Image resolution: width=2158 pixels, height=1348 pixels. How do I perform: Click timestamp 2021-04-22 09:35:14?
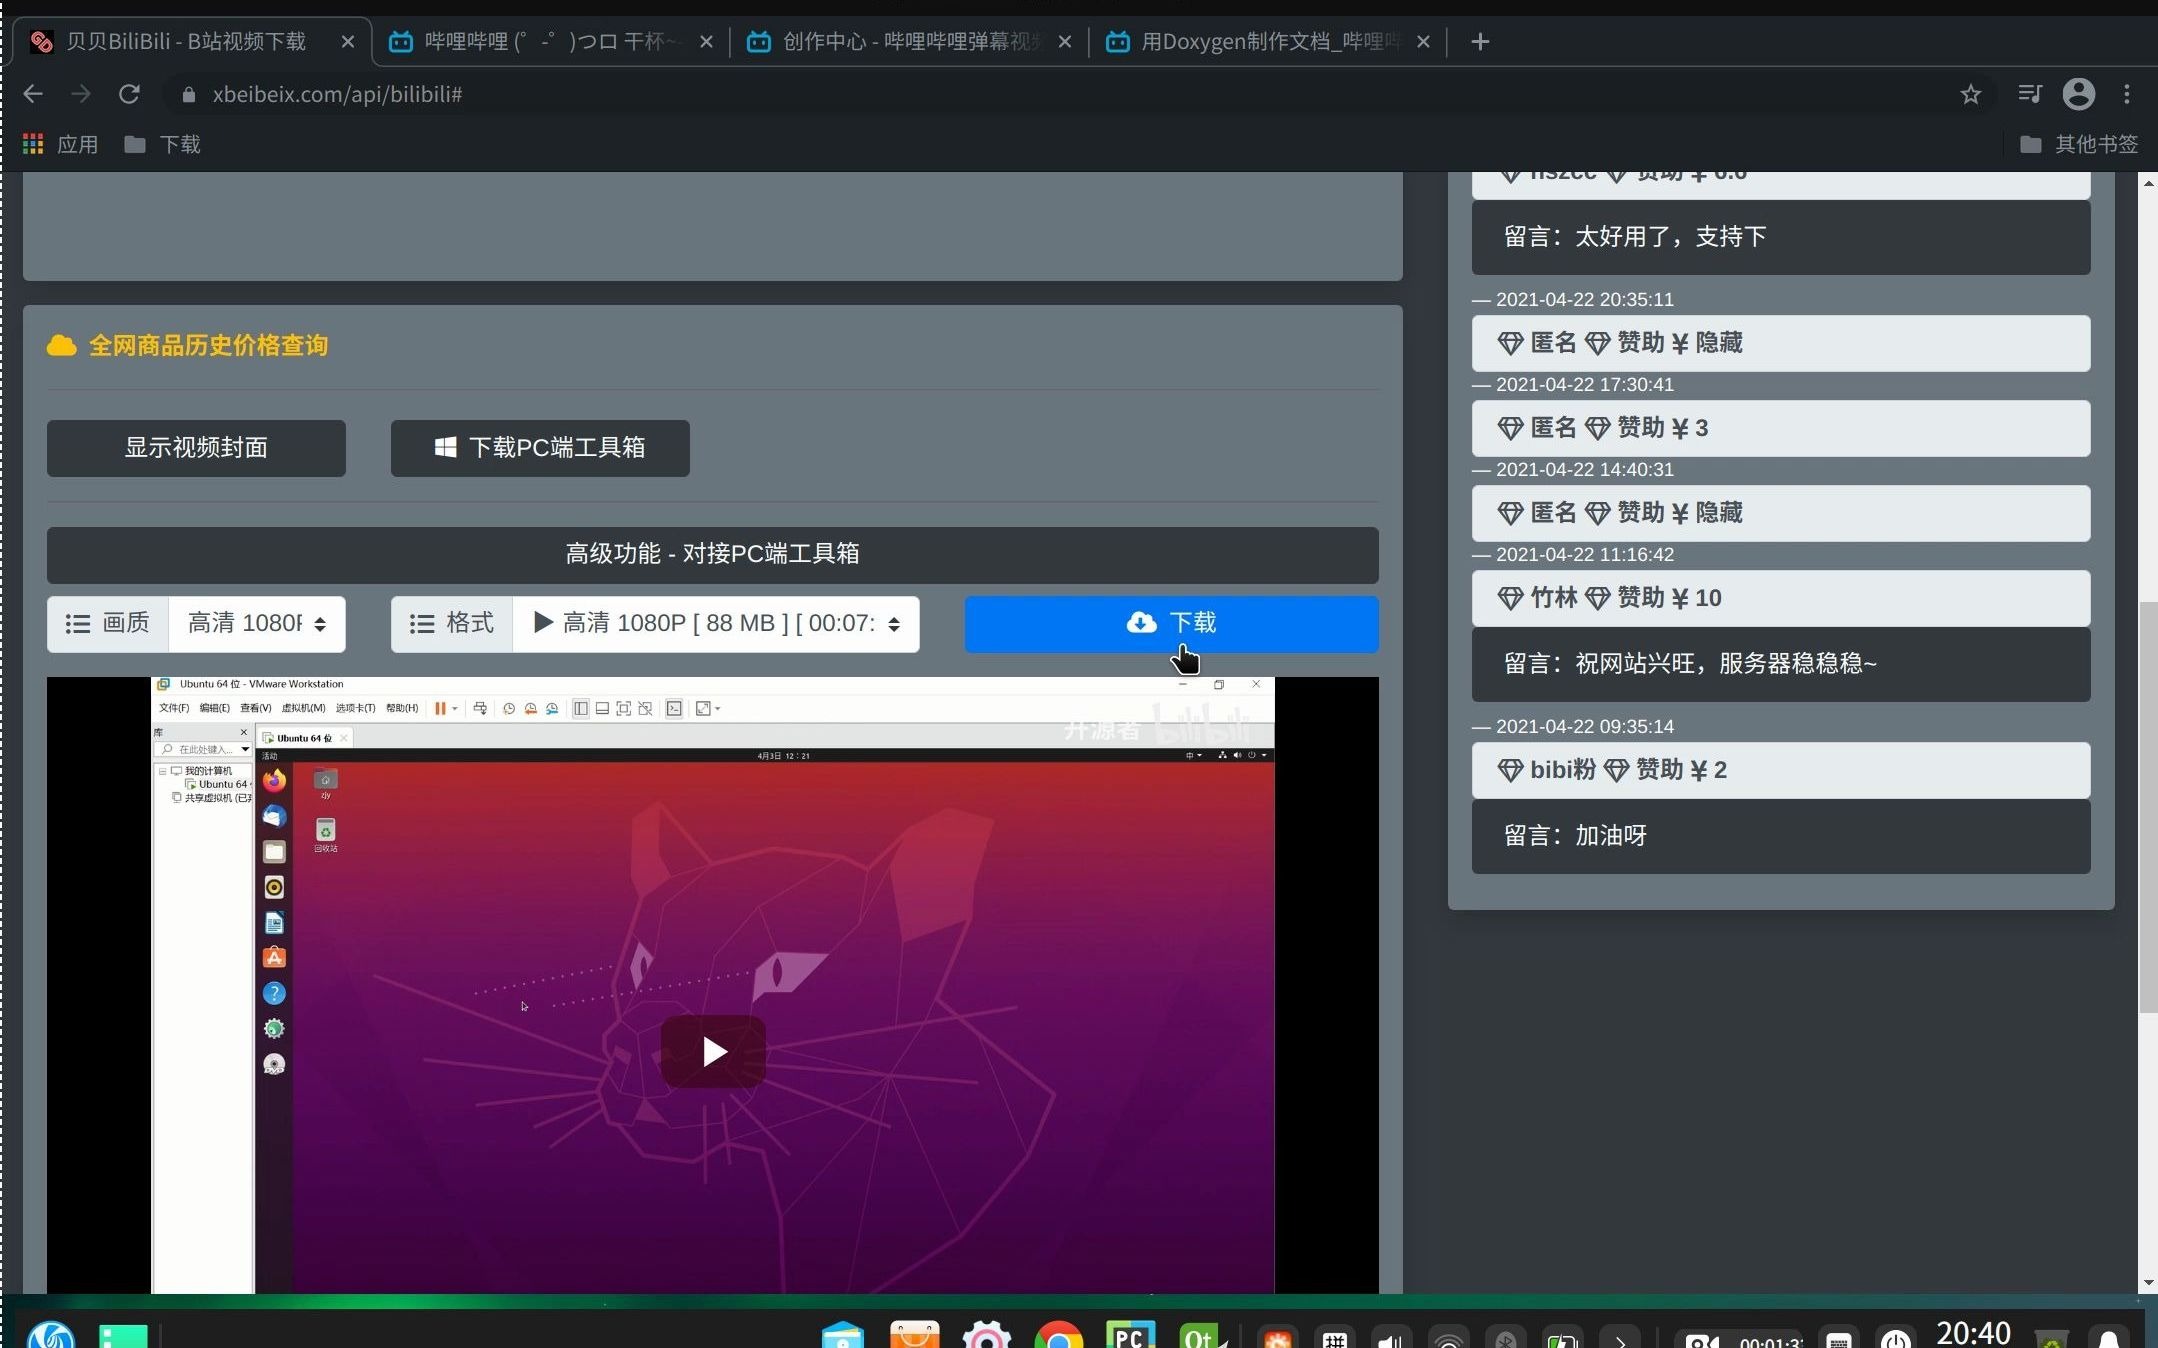point(1585,727)
